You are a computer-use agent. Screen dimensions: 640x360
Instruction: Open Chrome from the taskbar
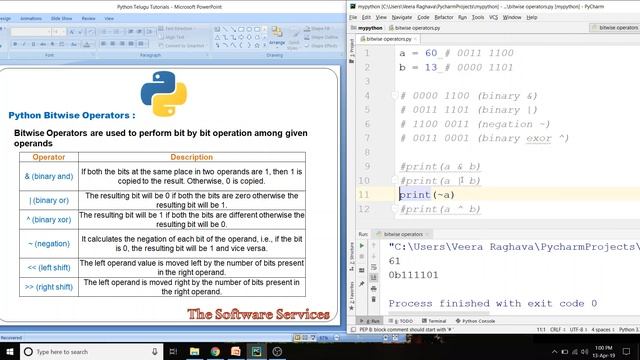pyautogui.click(x=215, y=351)
